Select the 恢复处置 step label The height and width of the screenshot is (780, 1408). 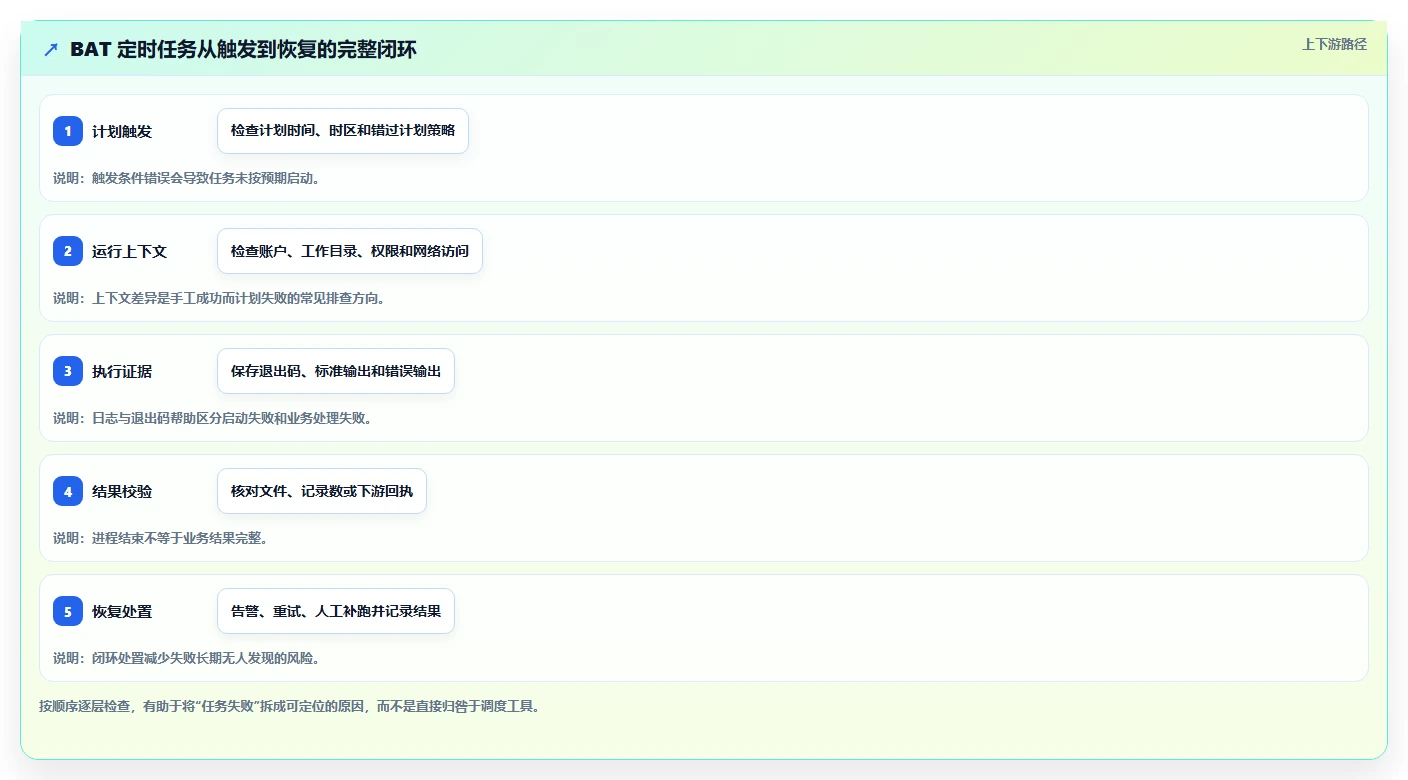tap(122, 612)
